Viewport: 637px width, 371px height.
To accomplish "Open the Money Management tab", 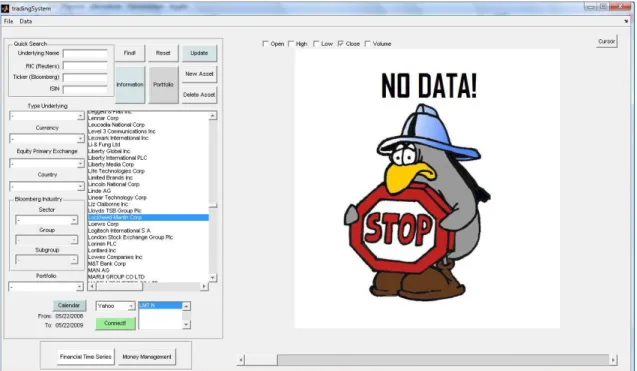I will pos(147,357).
